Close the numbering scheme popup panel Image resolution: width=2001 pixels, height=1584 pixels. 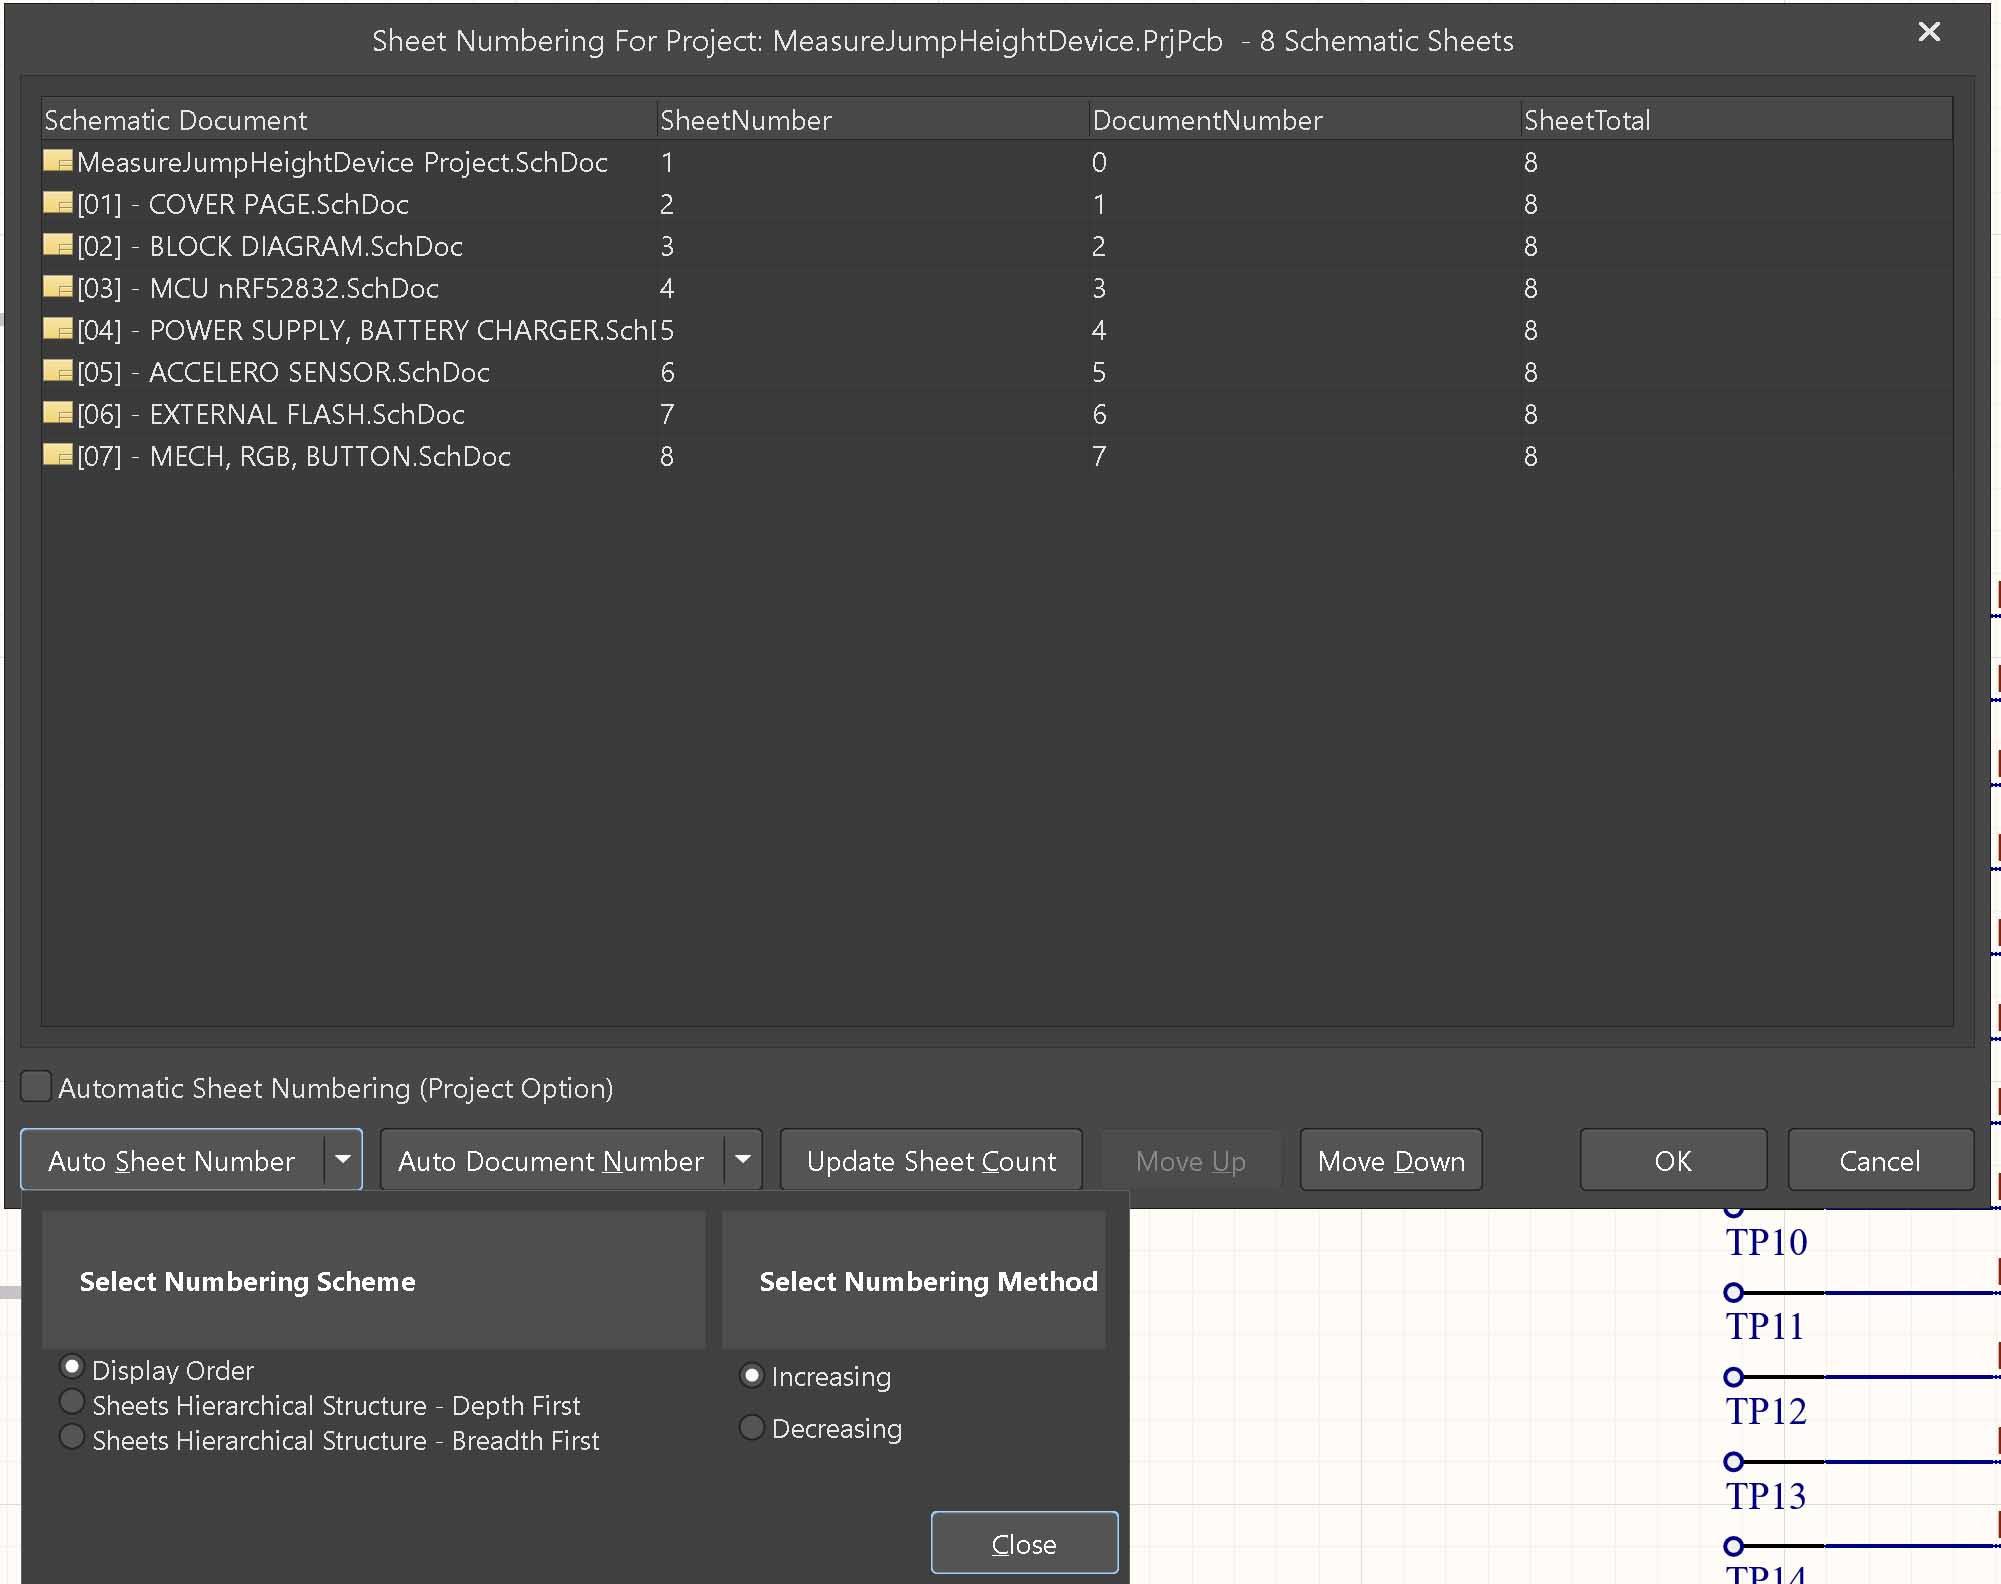point(1024,1543)
